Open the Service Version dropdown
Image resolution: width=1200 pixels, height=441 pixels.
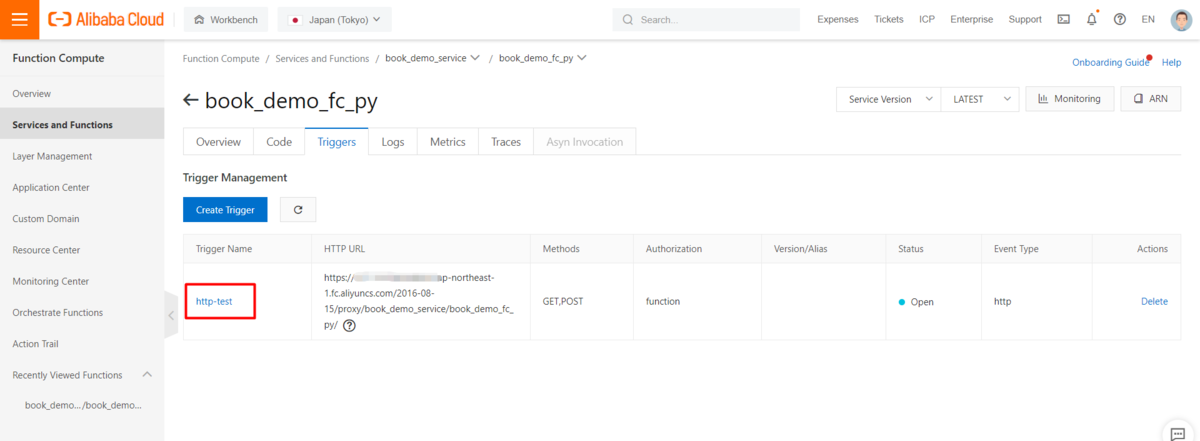tap(888, 99)
